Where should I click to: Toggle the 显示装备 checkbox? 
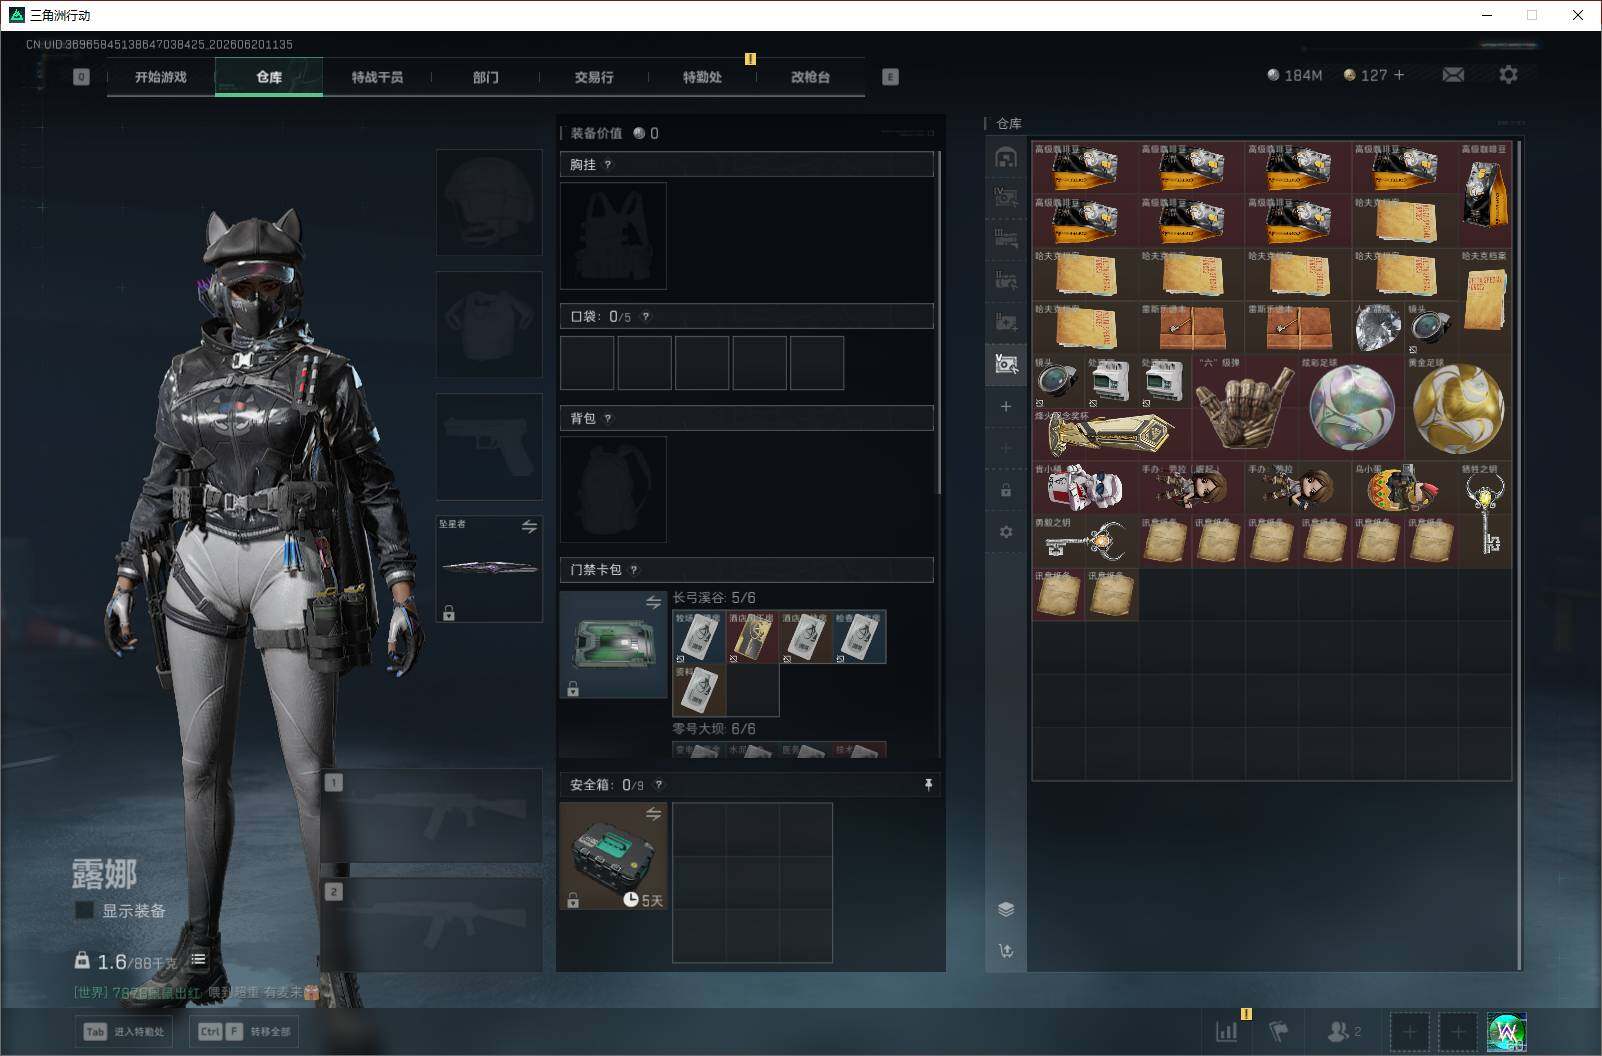coord(84,910)
